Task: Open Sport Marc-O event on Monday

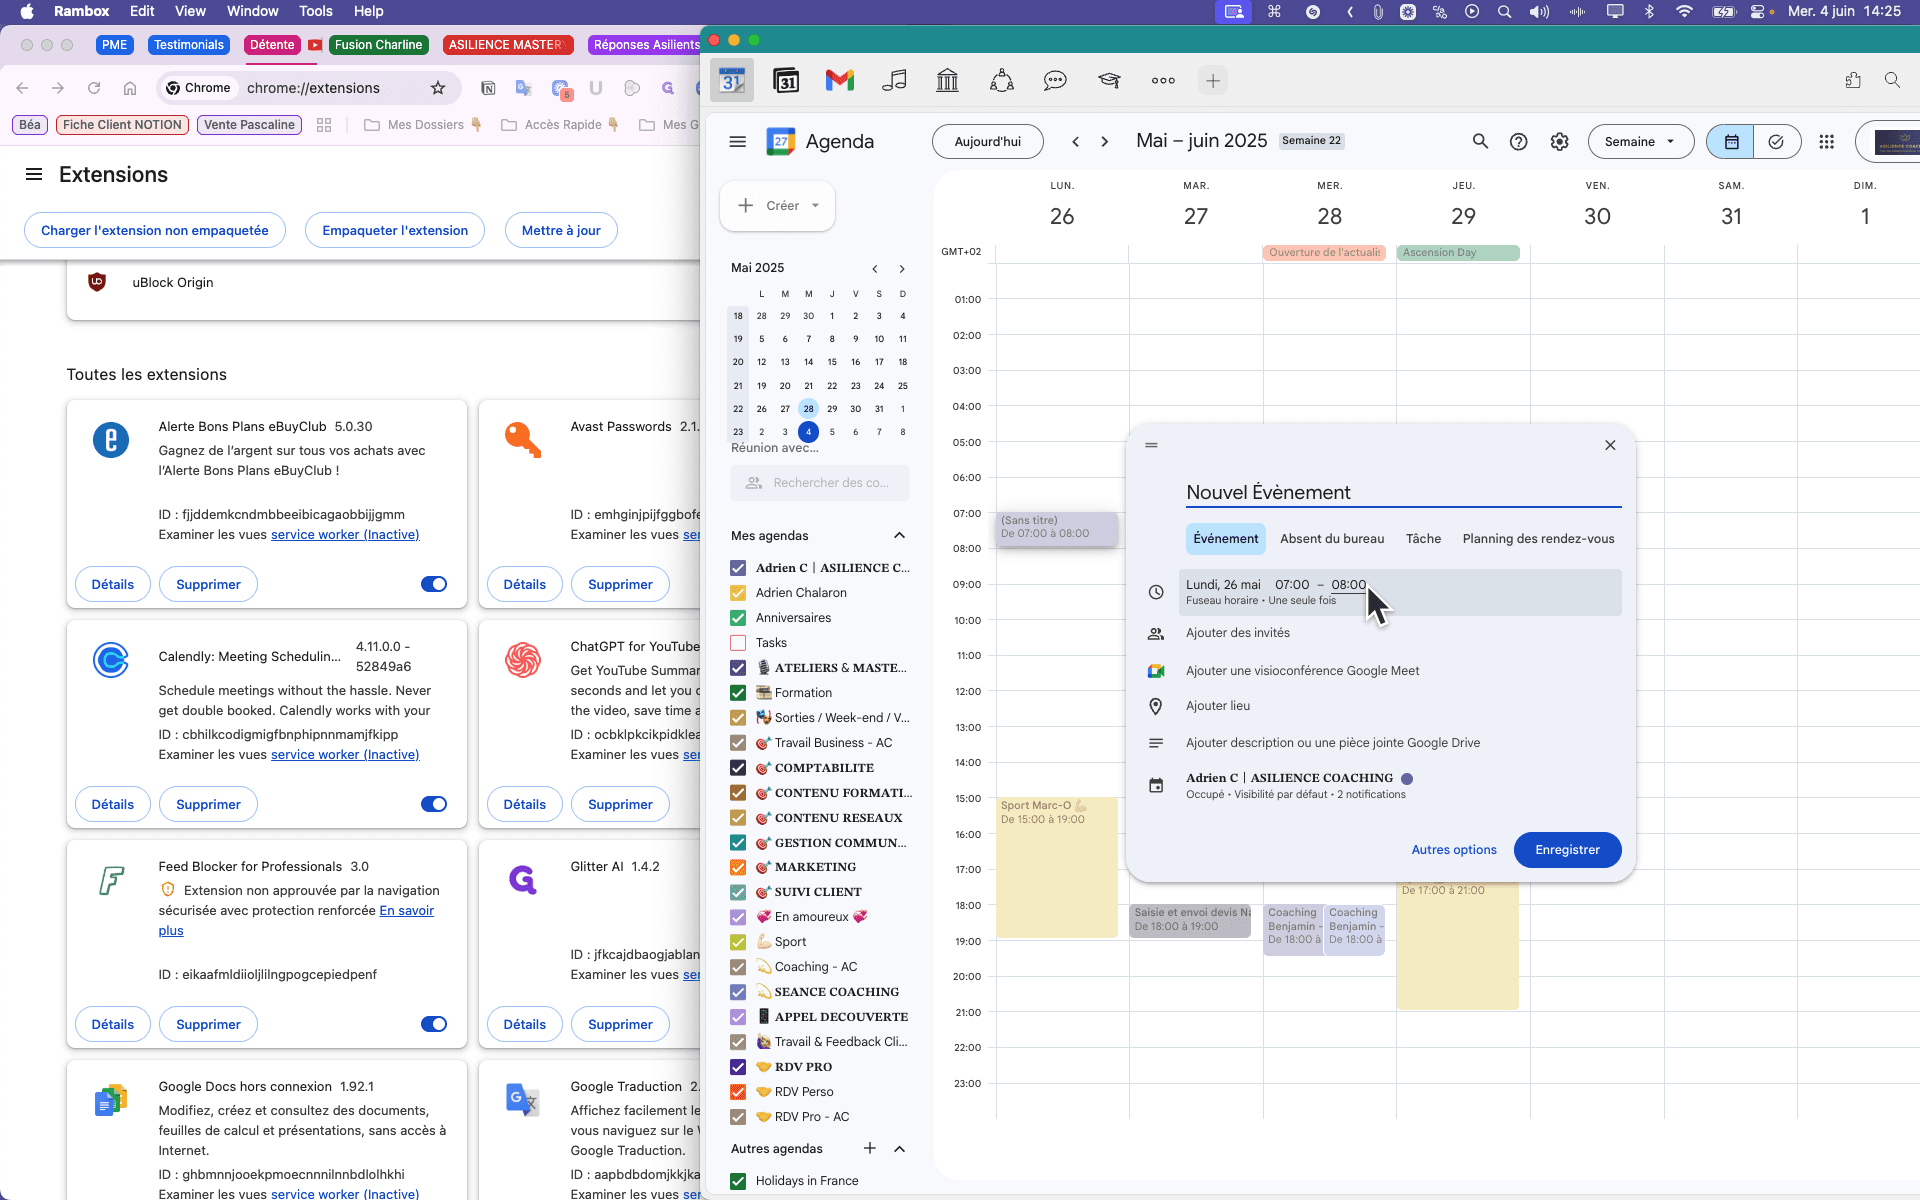Action: tap(1057, 868)
